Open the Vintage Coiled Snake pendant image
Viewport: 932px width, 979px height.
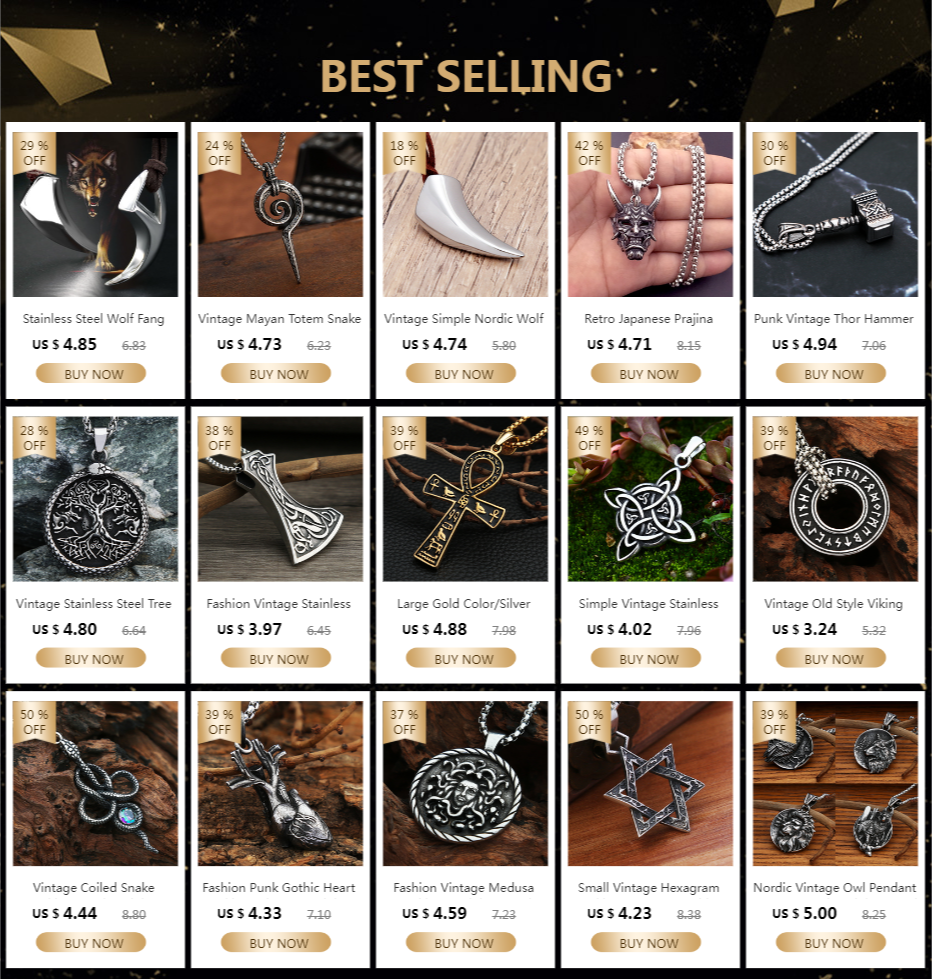95,783
